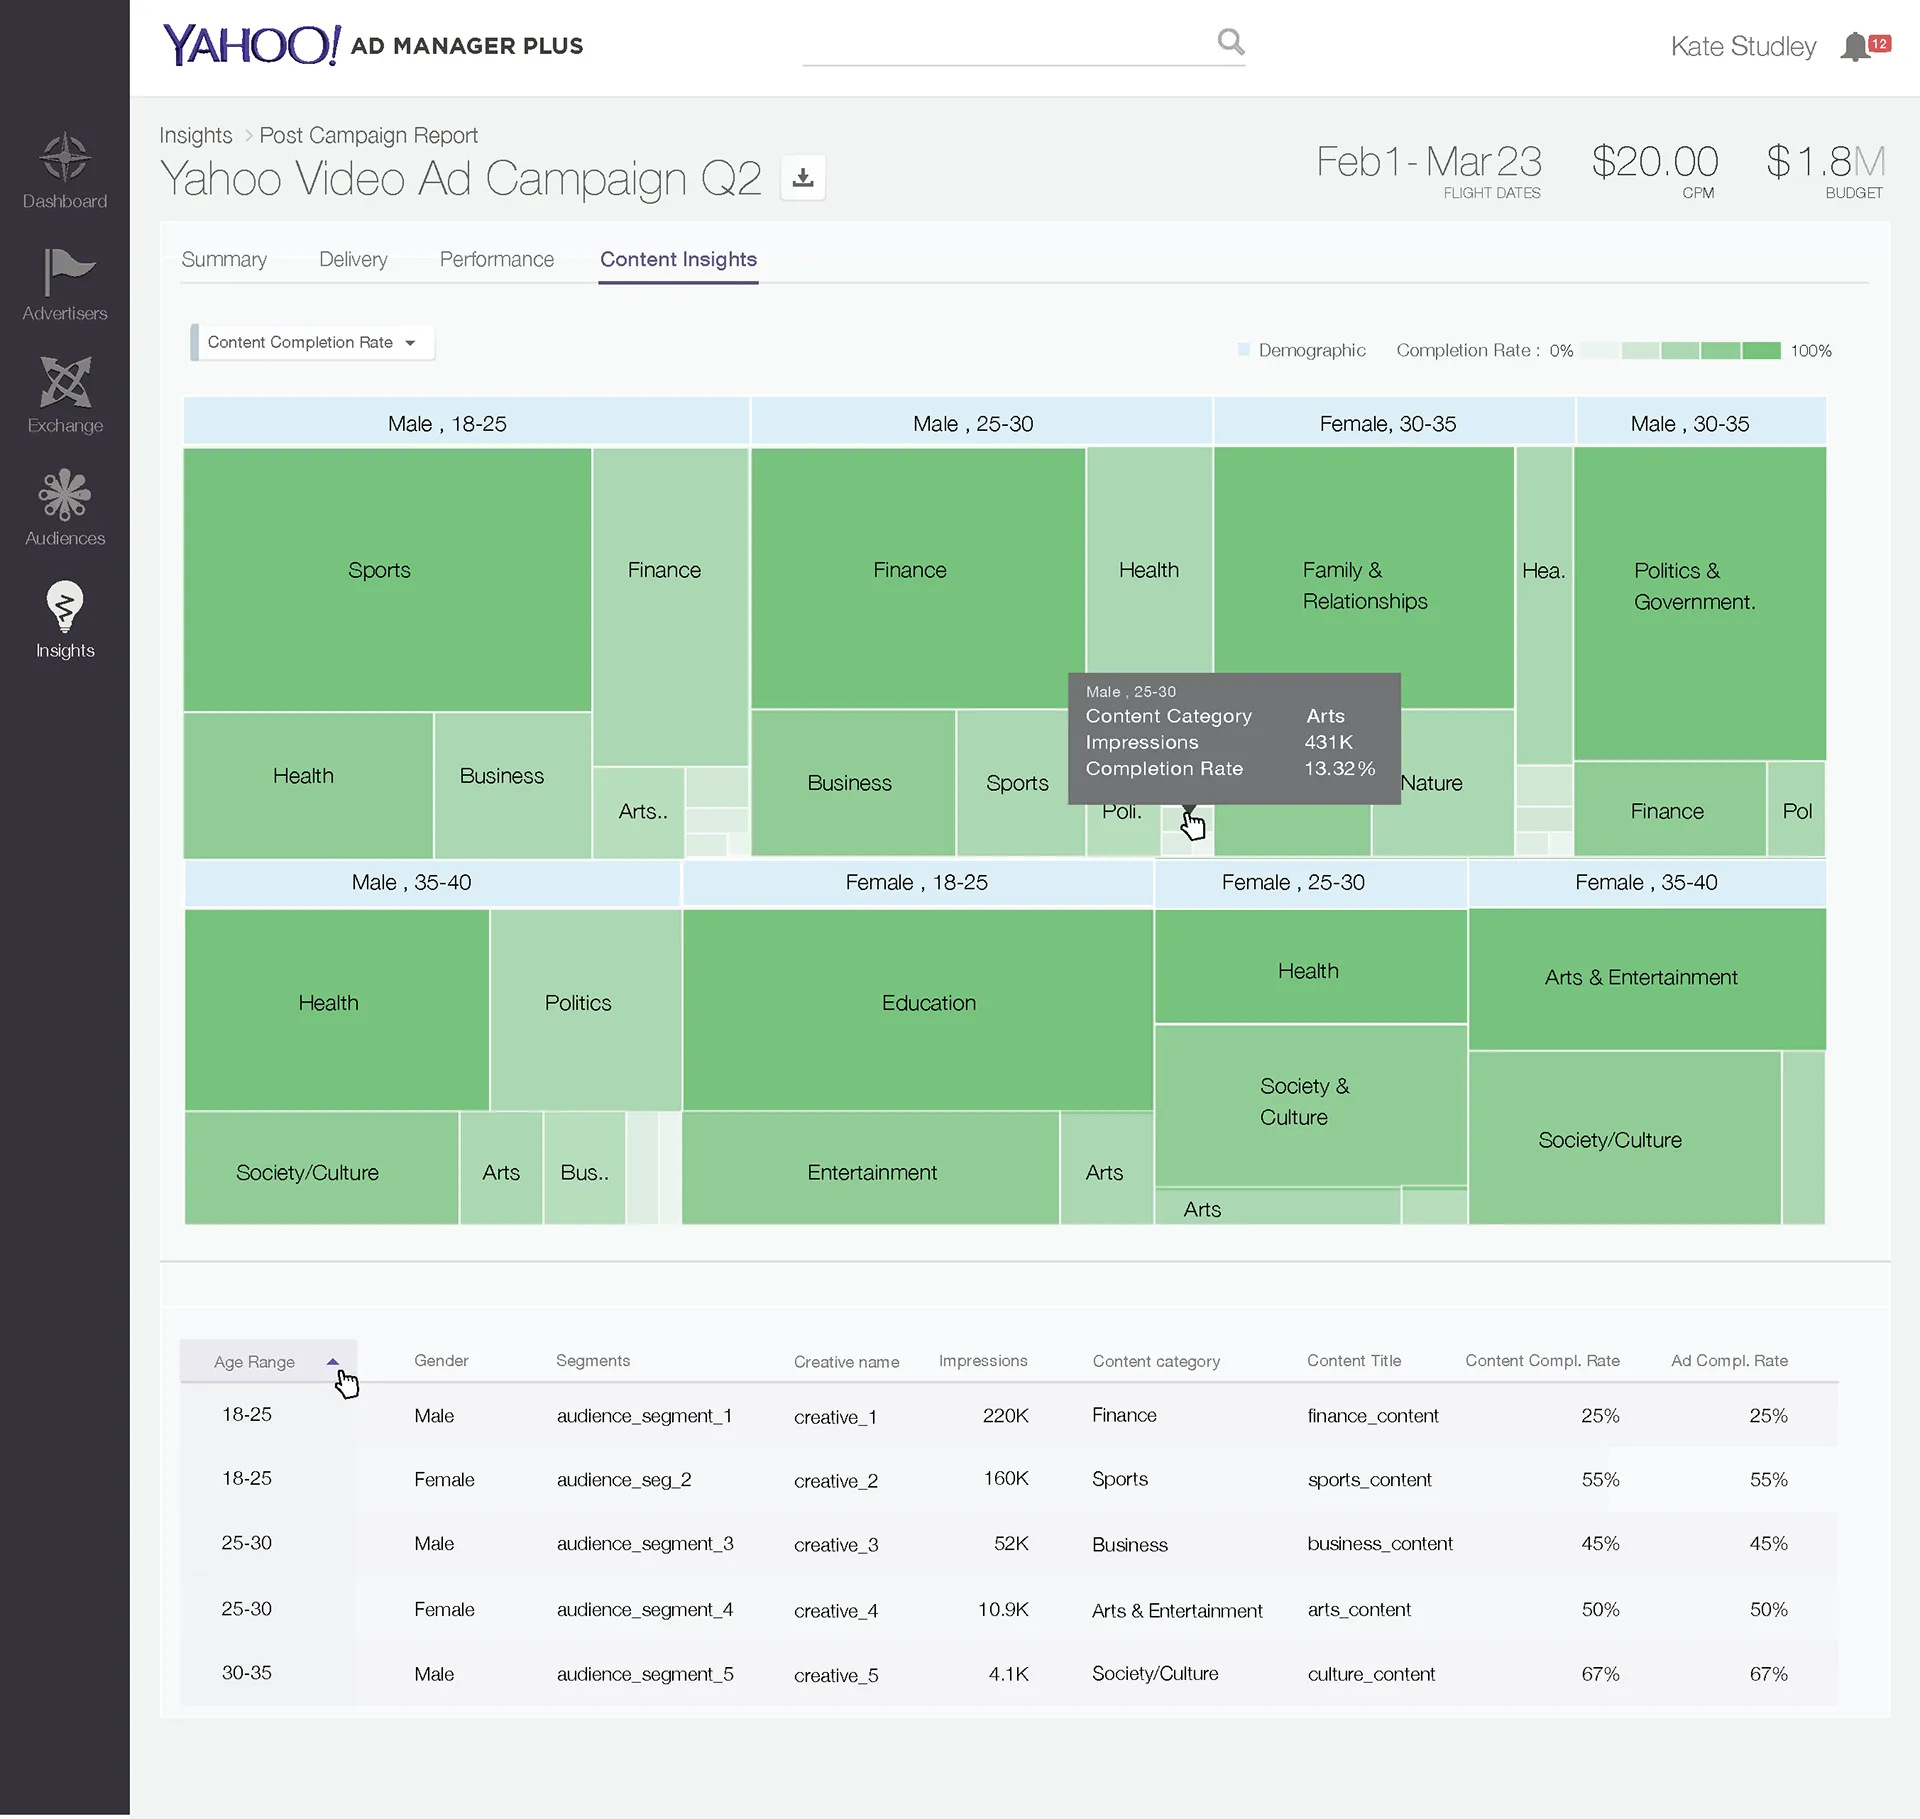
Task: Go to Insights breadcrumb link
Action: [196, 135]
